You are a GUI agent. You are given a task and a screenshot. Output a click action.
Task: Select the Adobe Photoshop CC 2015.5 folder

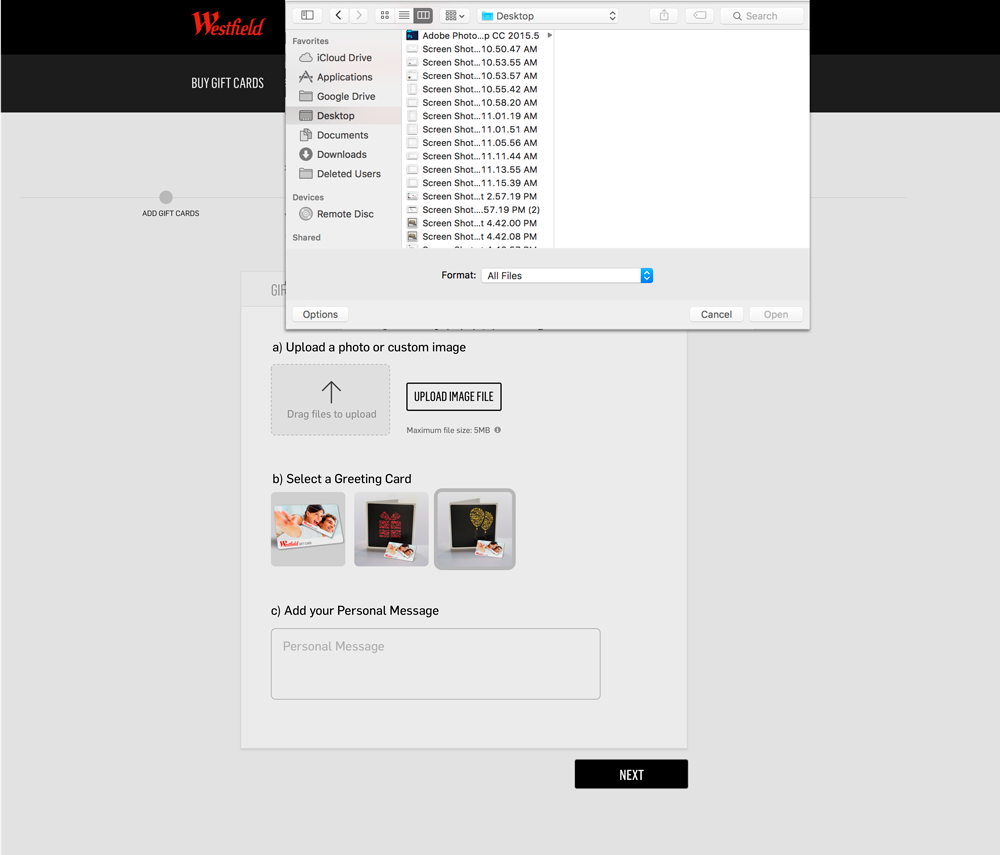[479, 36]
